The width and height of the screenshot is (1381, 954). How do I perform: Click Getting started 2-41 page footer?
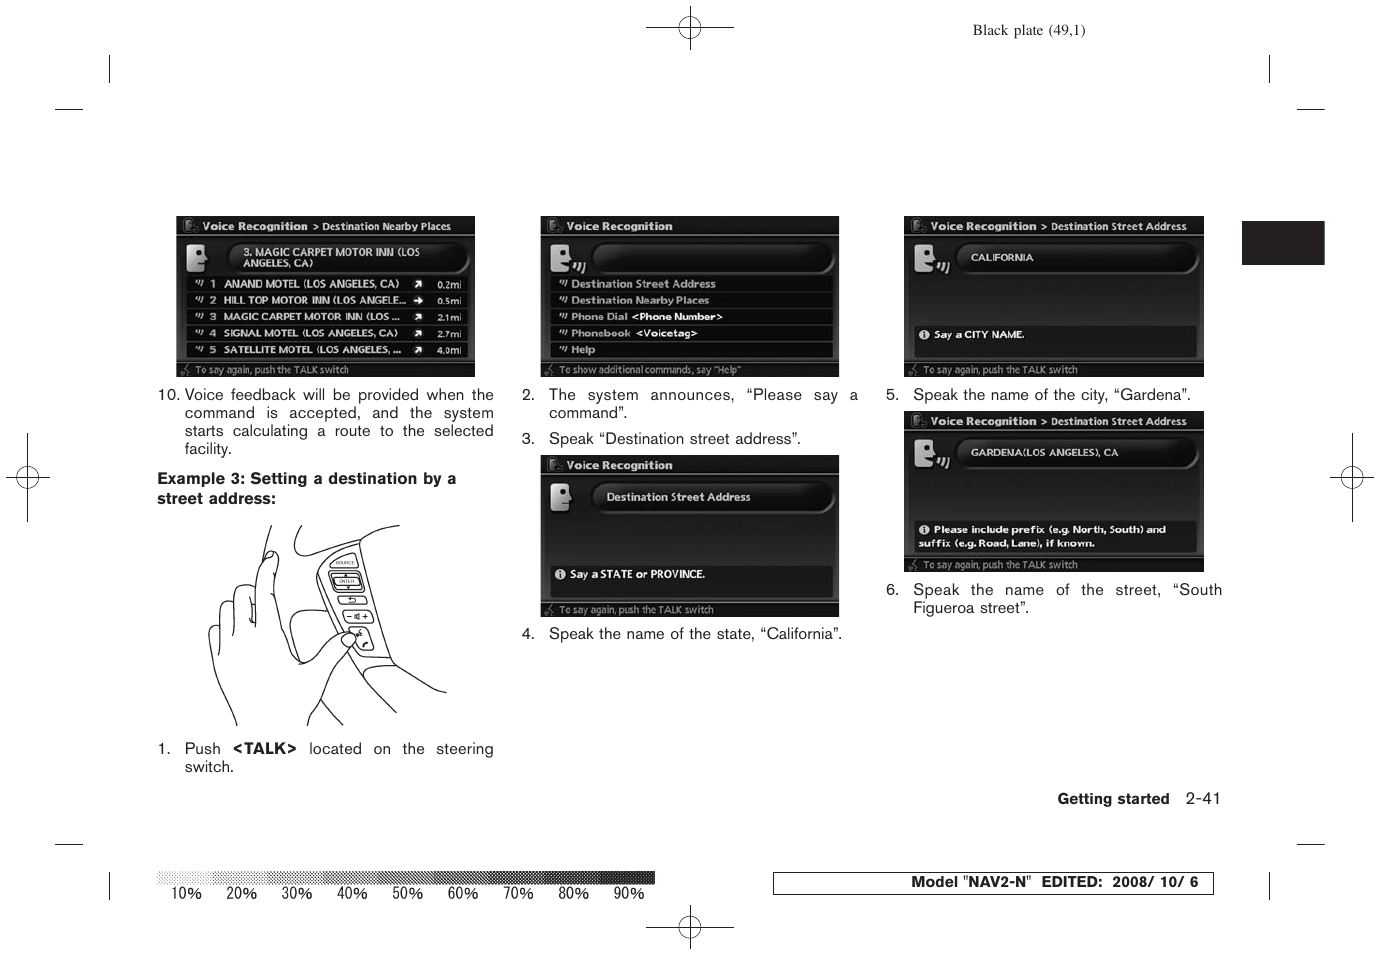pyautogui.click(x=1139, y=799)
